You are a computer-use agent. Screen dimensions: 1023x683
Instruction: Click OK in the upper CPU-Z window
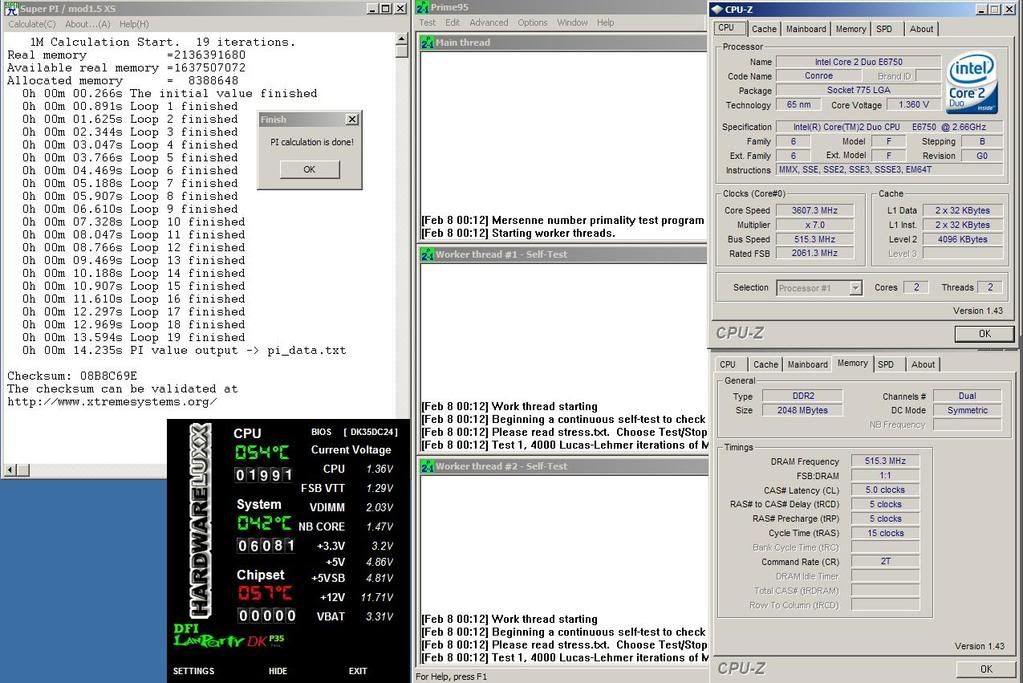[x=985, y=333]
